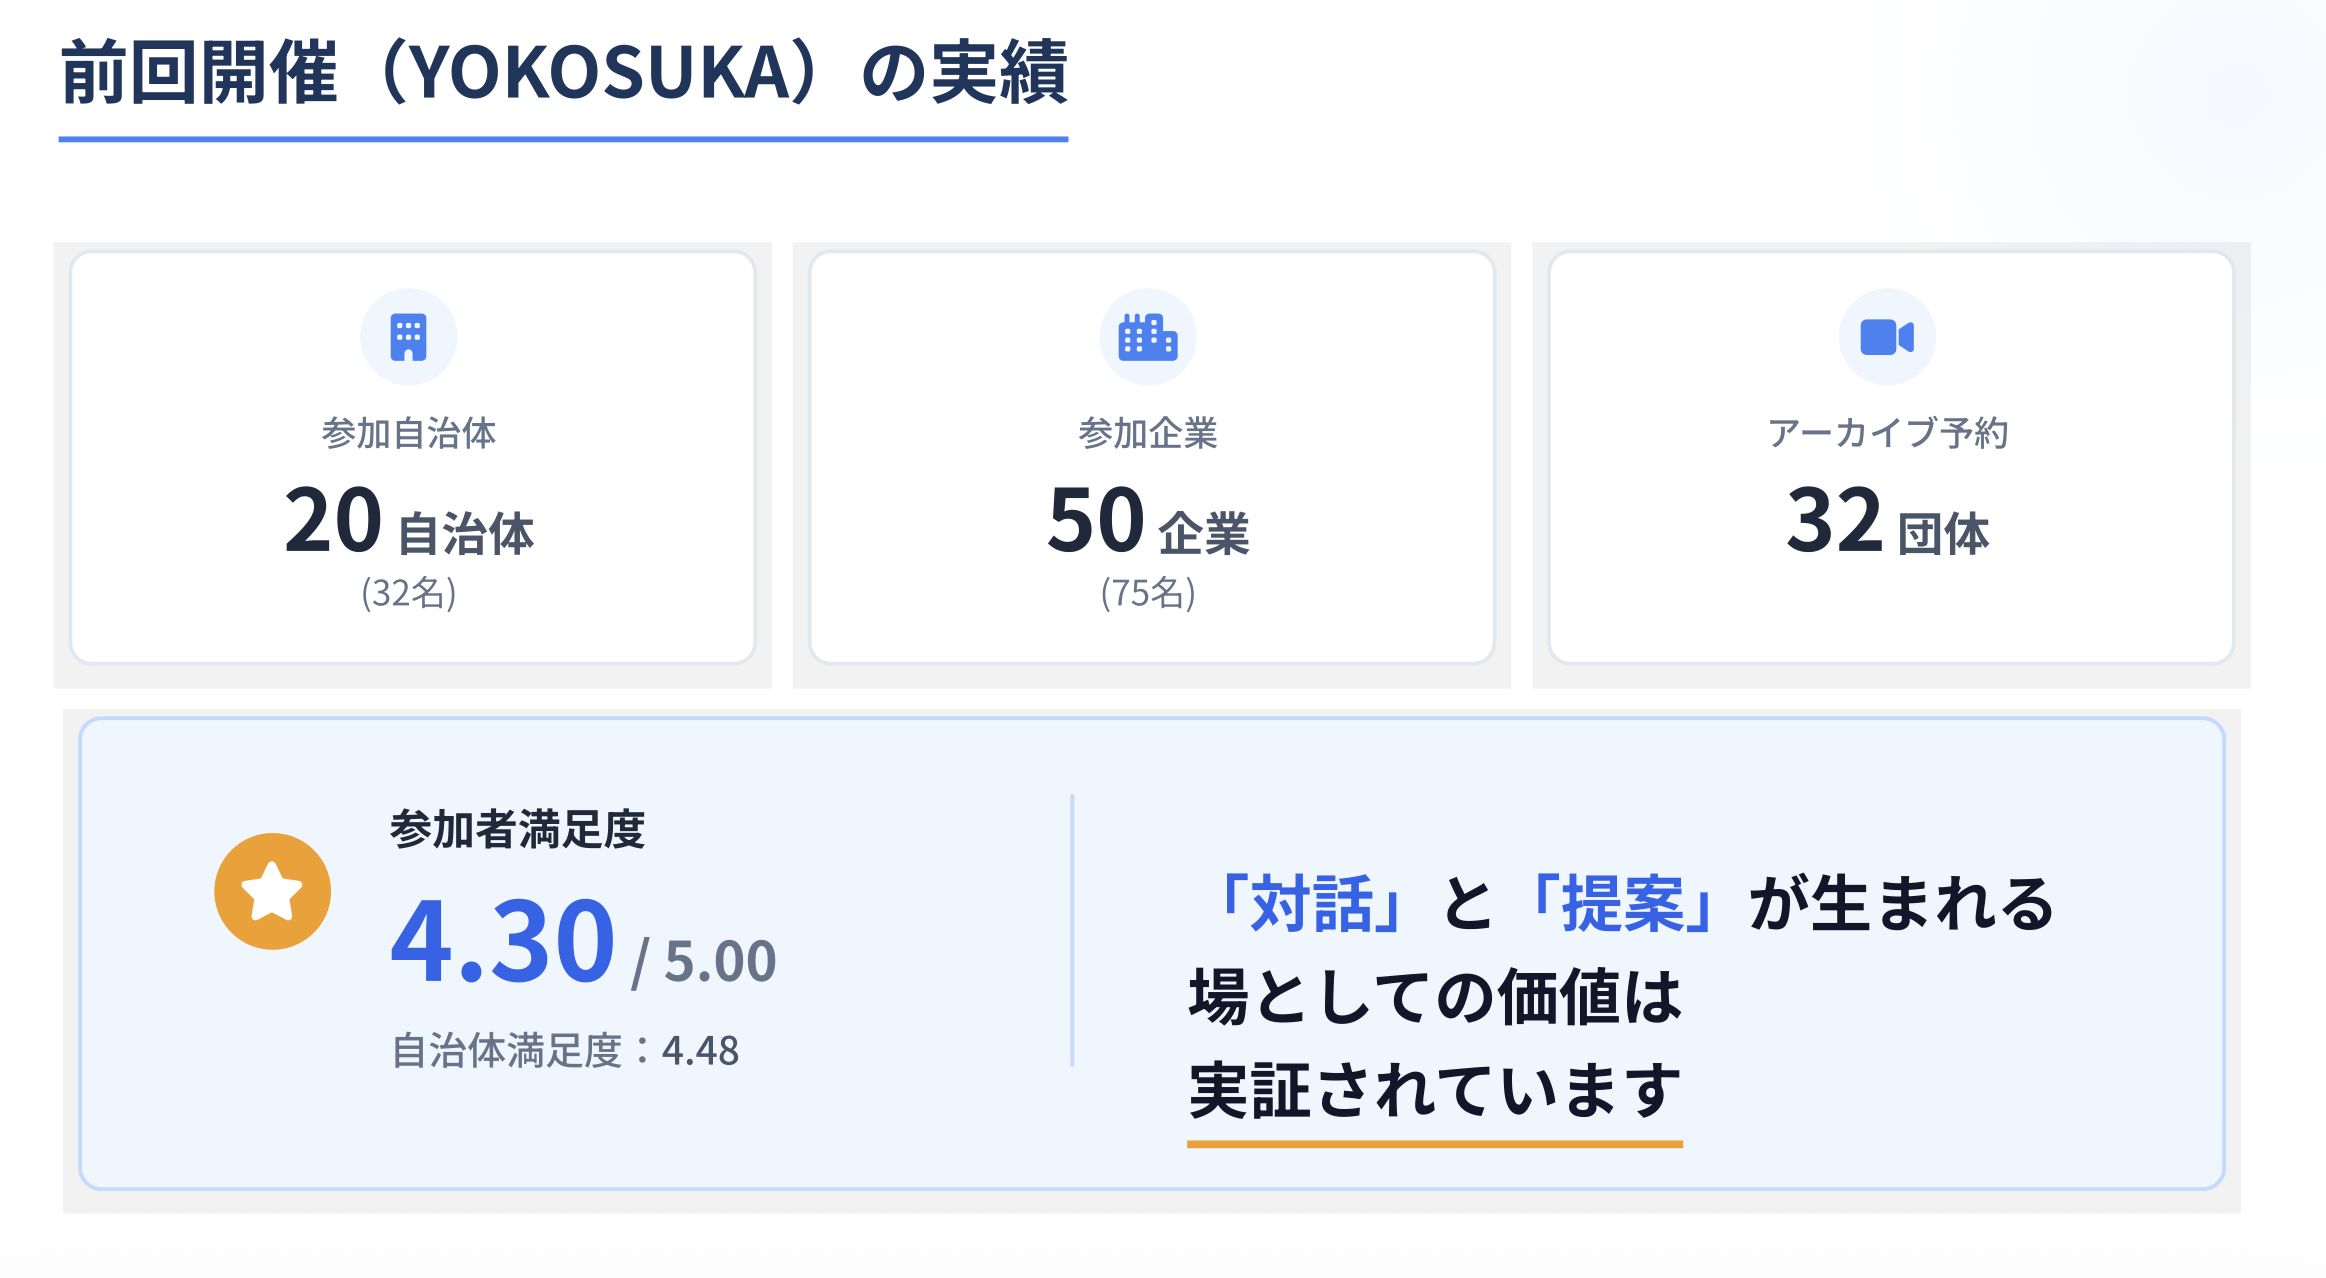
Task: Click the 自治体満足度：4.48 line
Action: click(x=565, y=1051)
